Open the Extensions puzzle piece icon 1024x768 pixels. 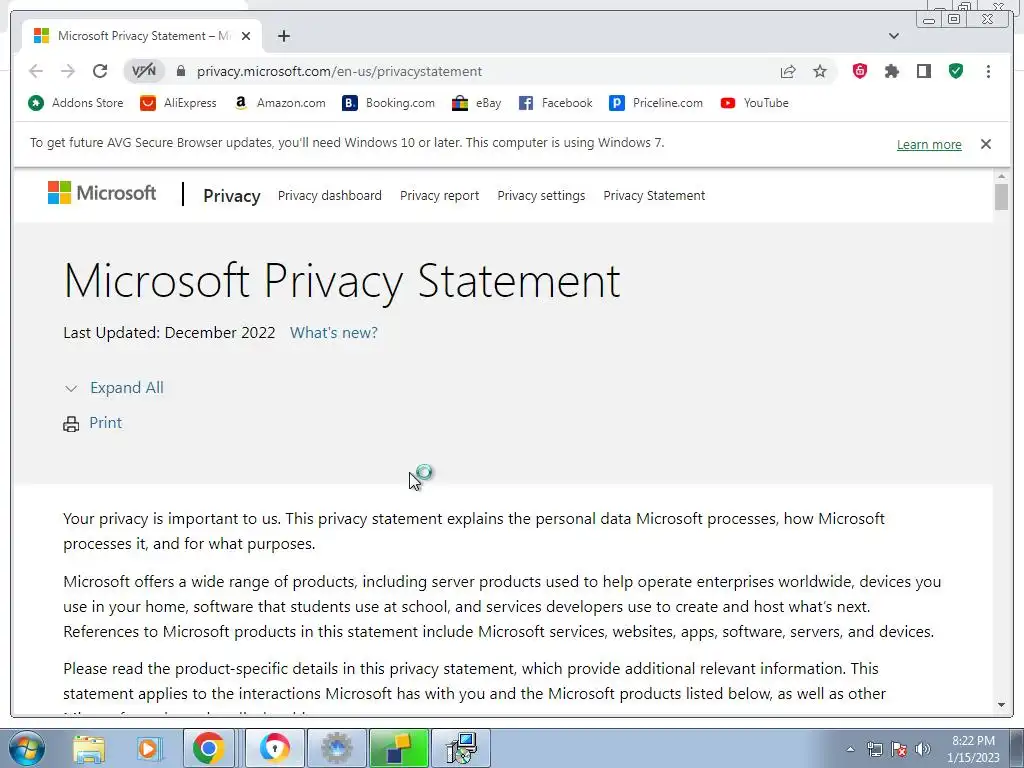pyautogui.click(x=892, y=71)
